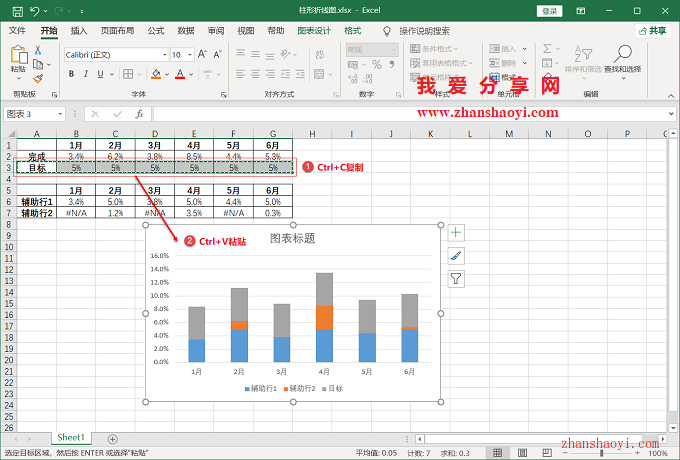Toggle Underline formatting
Image resolution: width=680 pixels, height=460 pixels.
pos(100,74)
